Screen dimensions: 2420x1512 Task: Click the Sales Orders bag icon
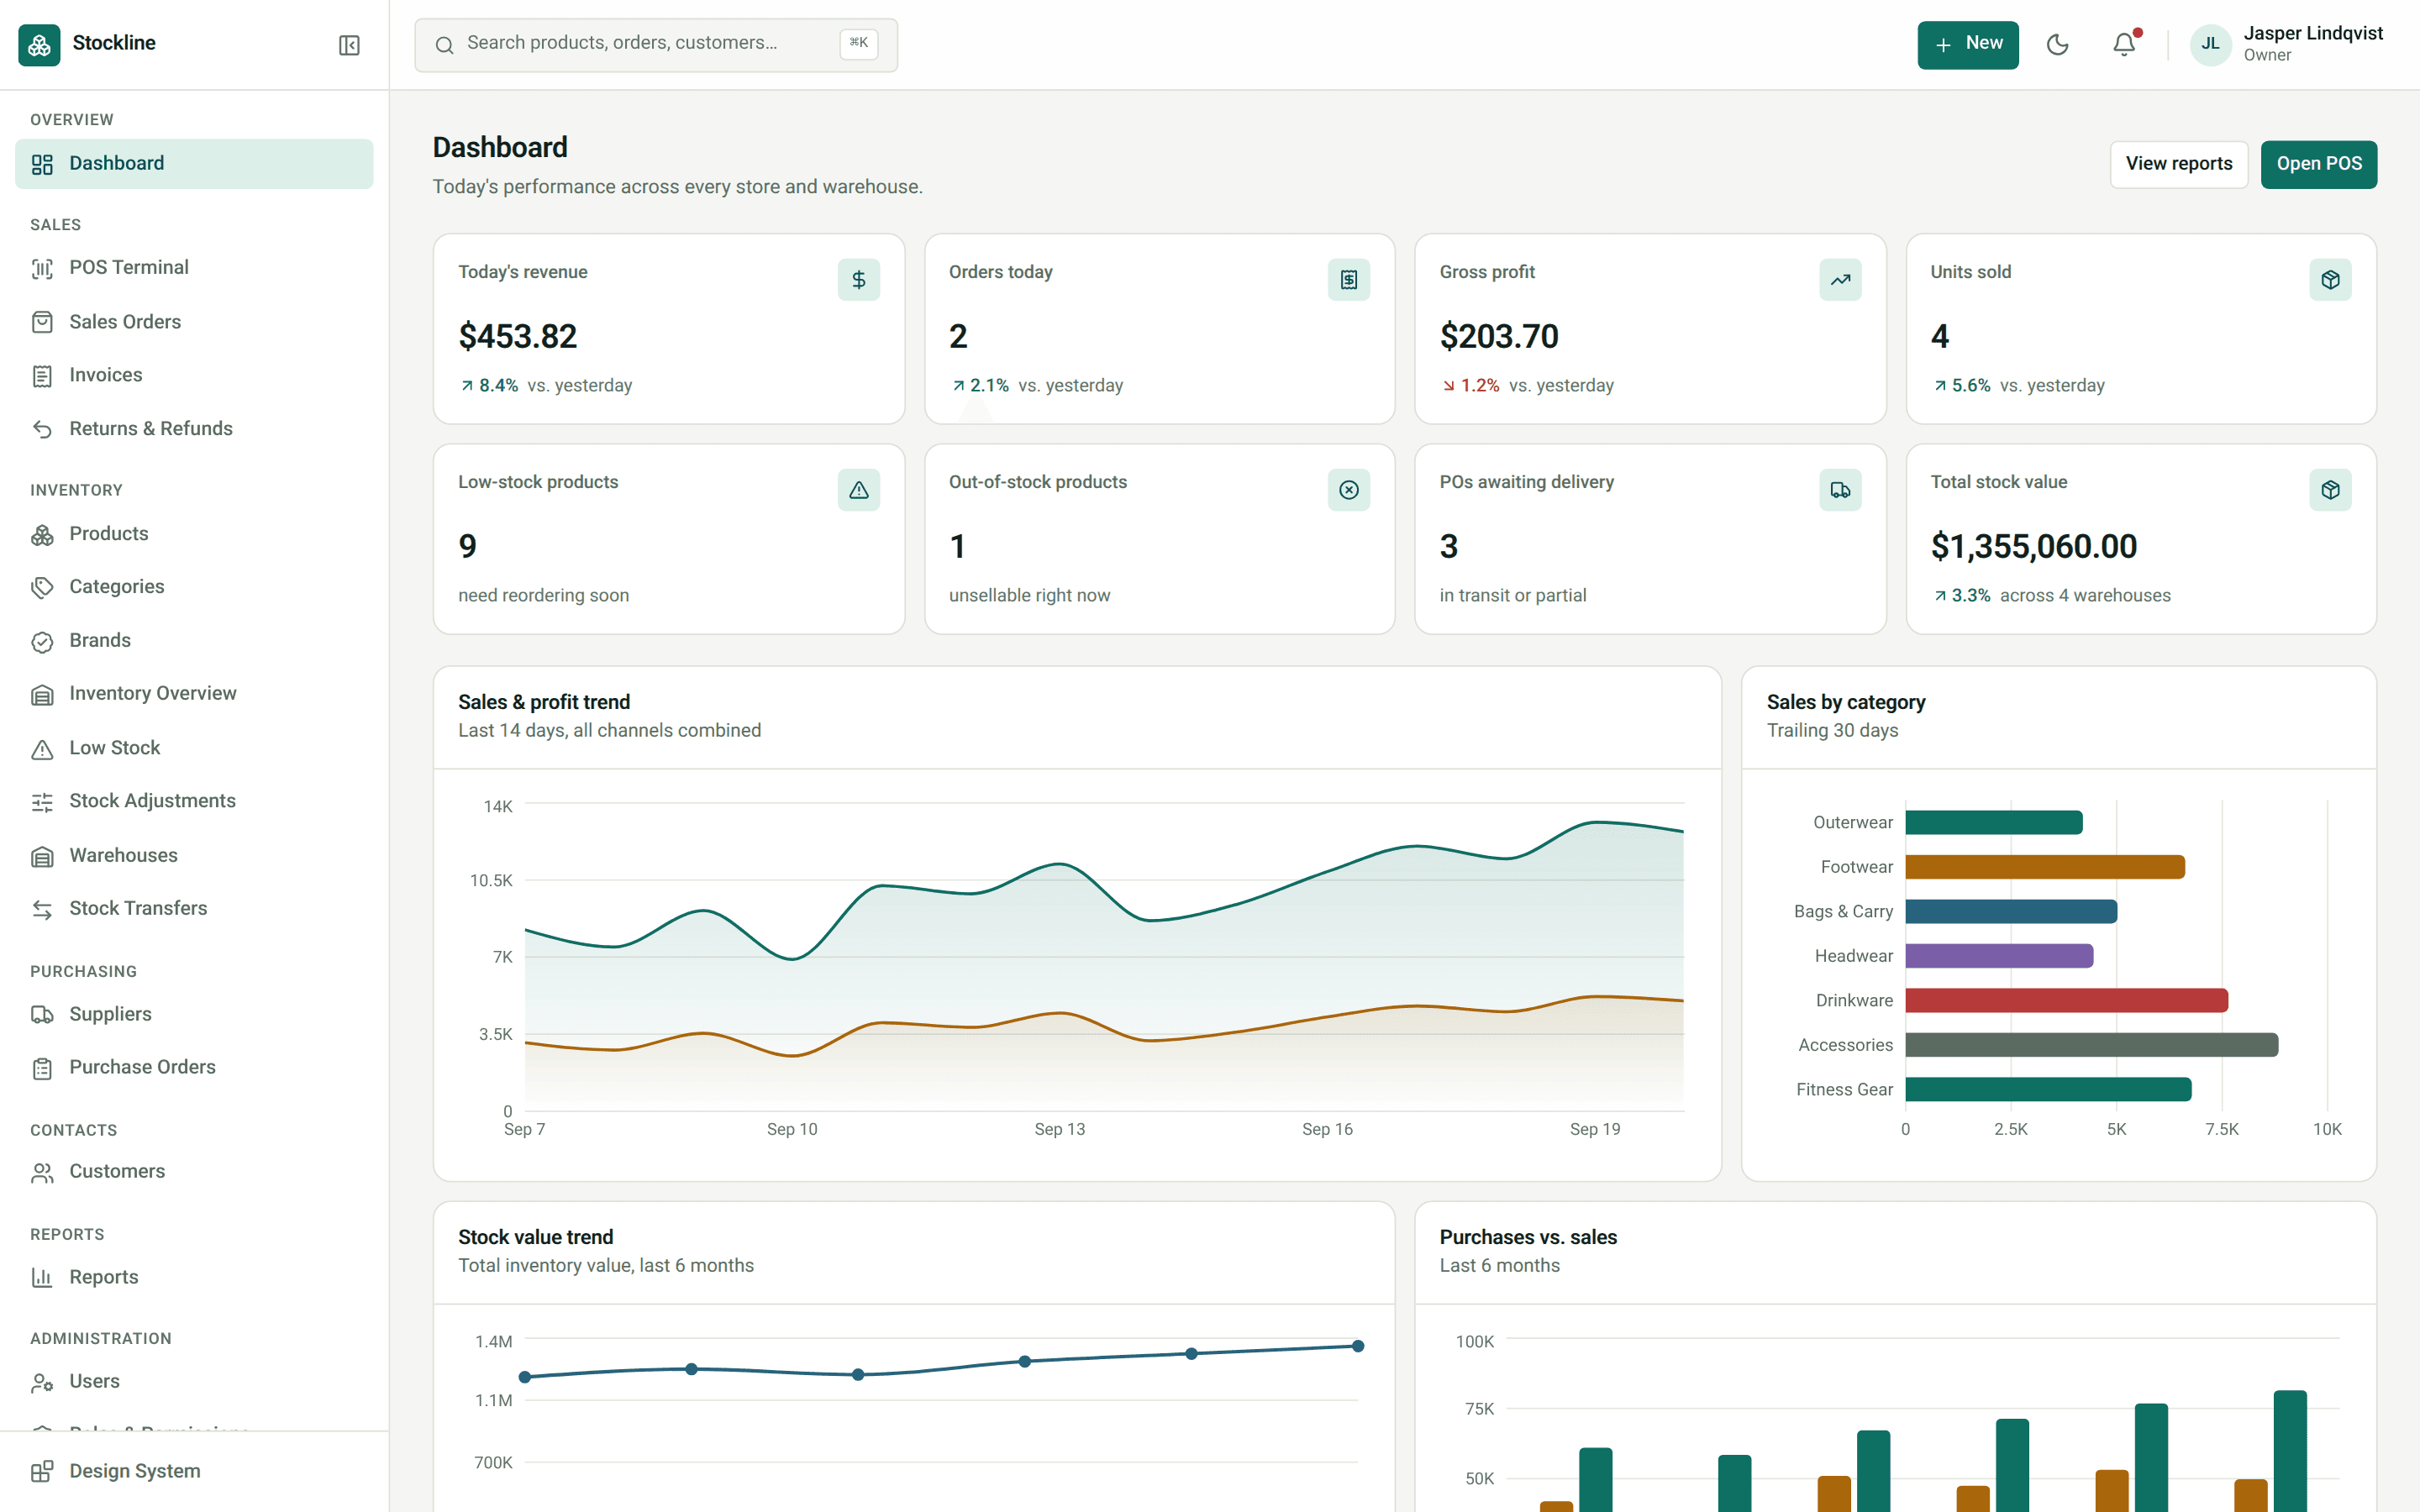coord(42,322)
